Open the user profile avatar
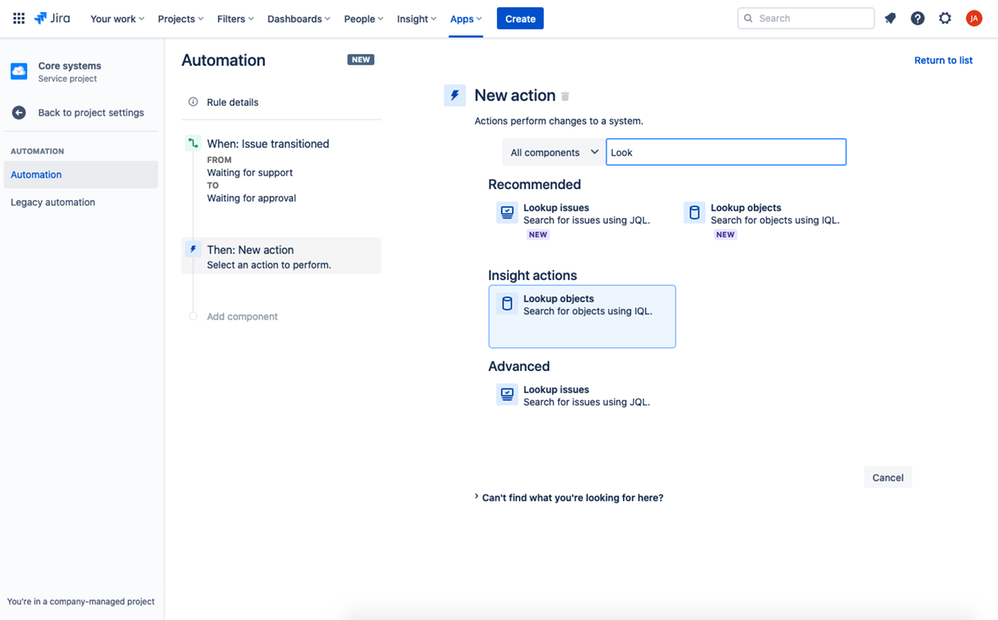This screenshot has width=998, height=620. 974,18
